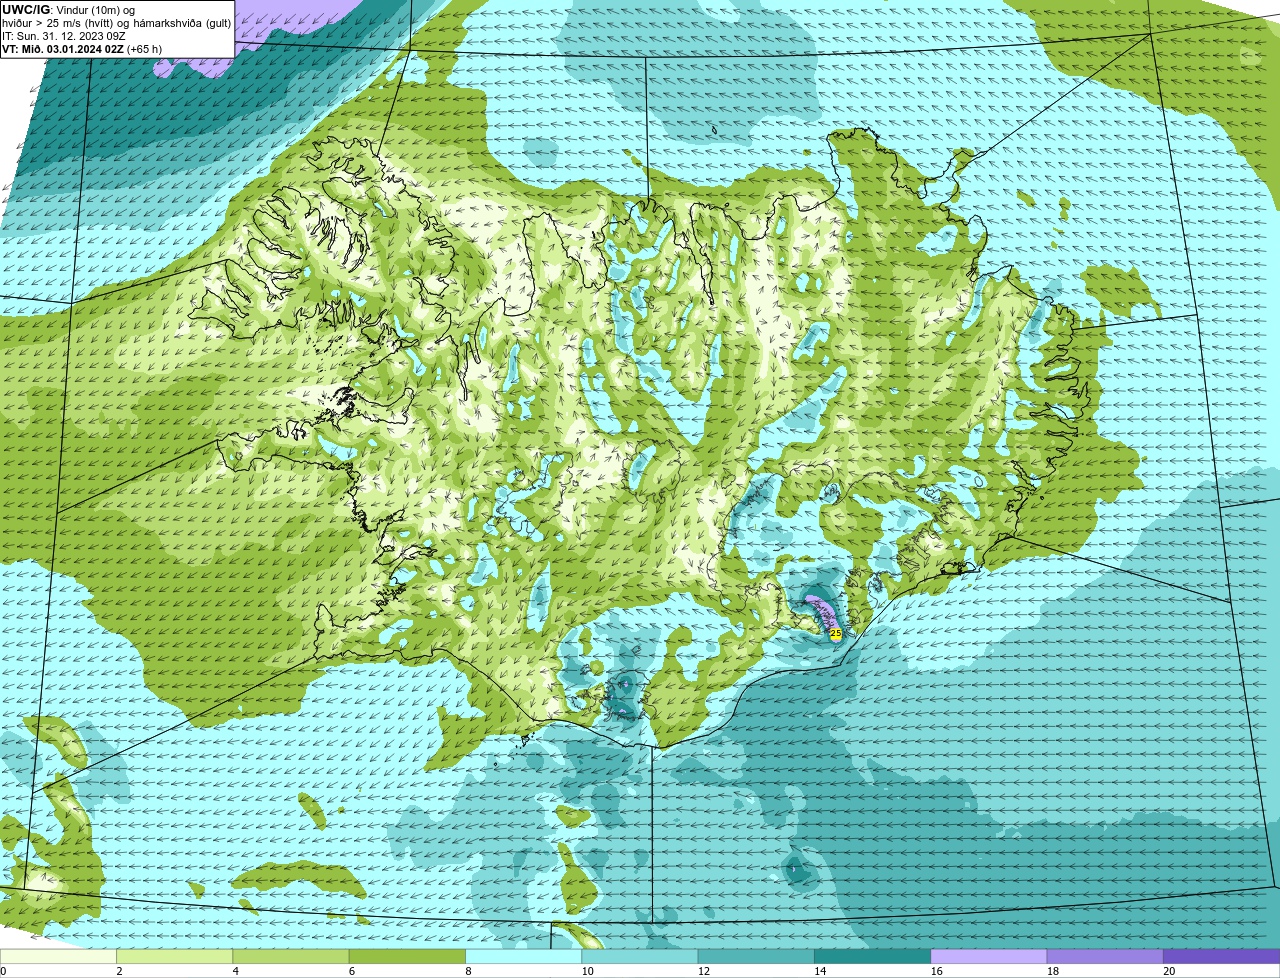Click the '14' tick label on the scale

(x=820, y=971)
